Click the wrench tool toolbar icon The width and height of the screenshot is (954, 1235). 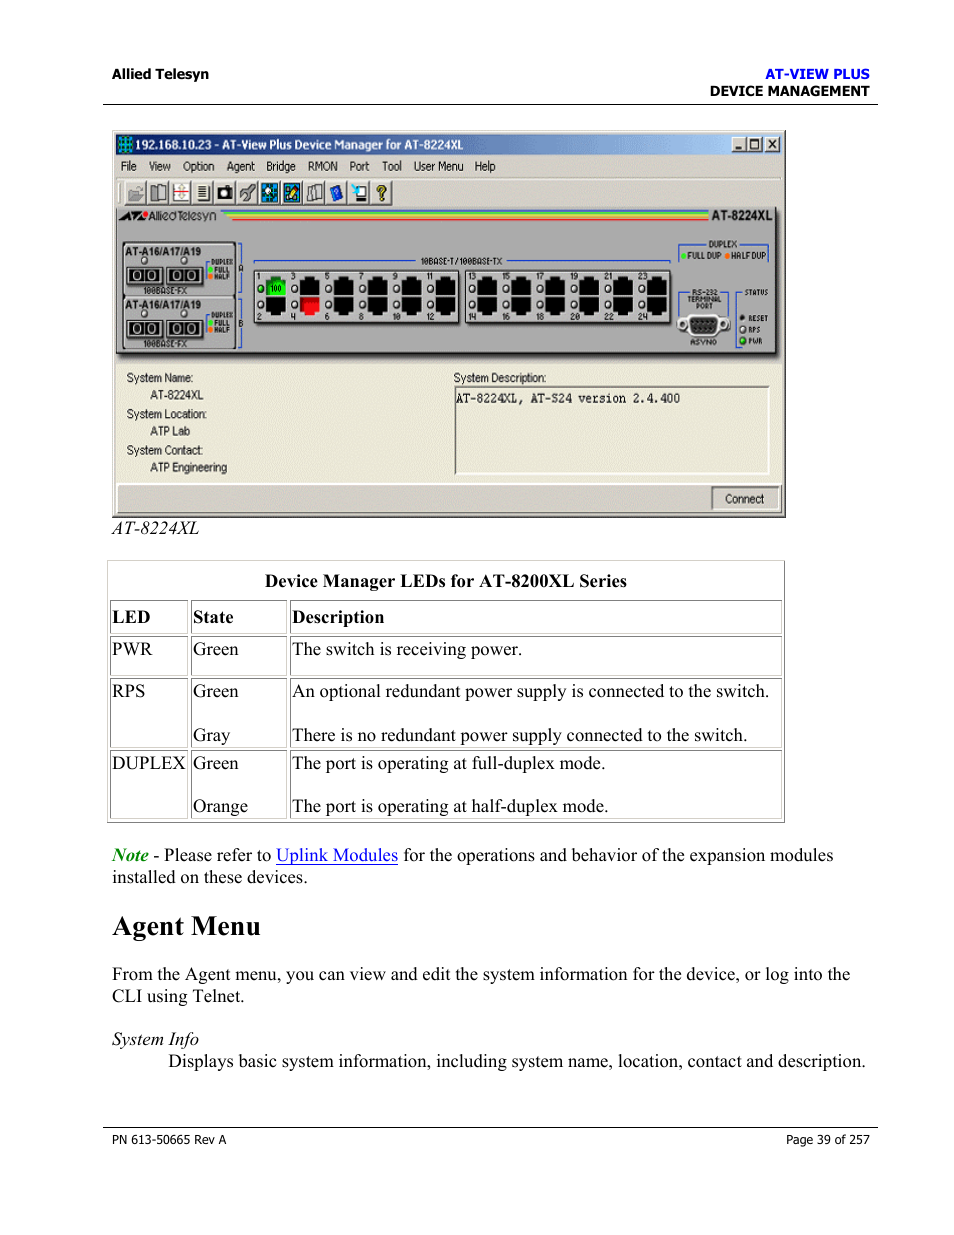click(247, 193)
